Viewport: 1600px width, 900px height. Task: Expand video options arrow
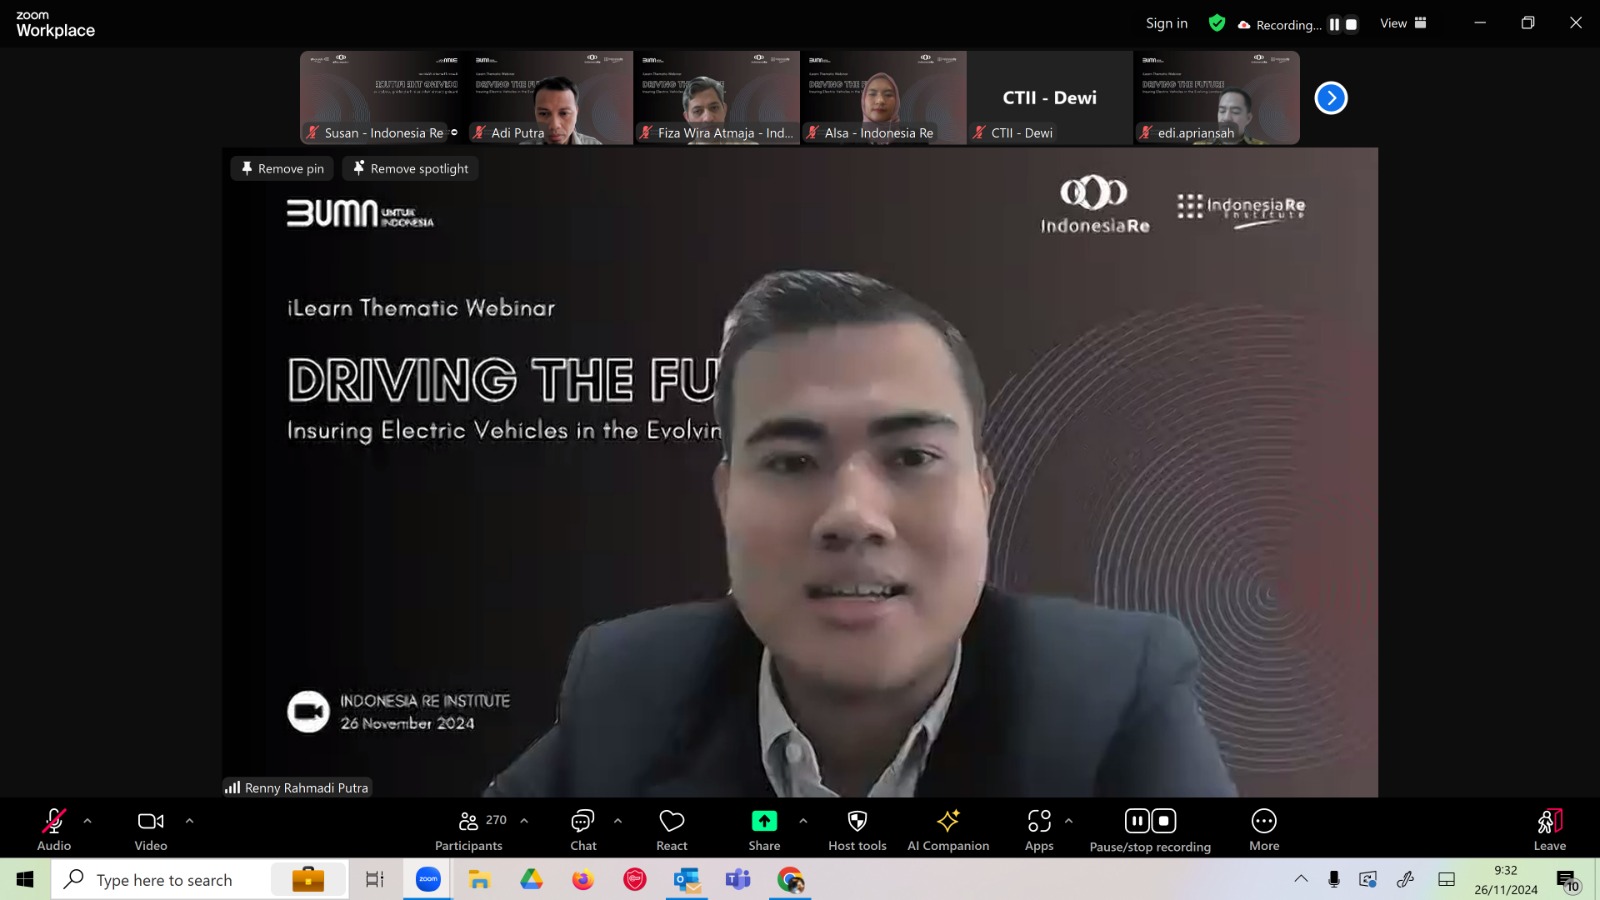190,821
